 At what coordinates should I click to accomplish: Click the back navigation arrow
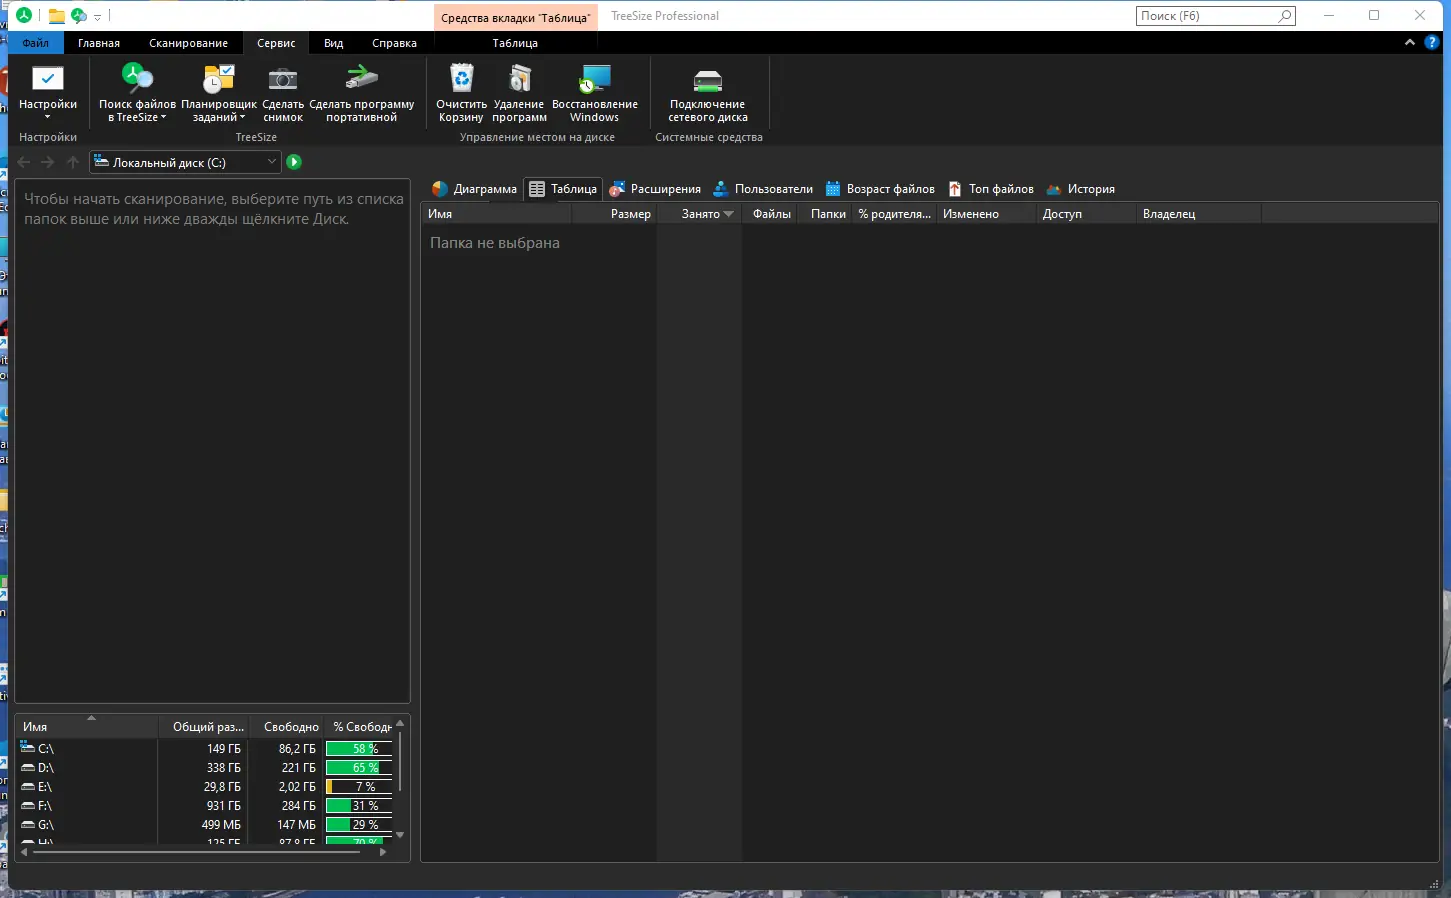click(x=24, y=162)
